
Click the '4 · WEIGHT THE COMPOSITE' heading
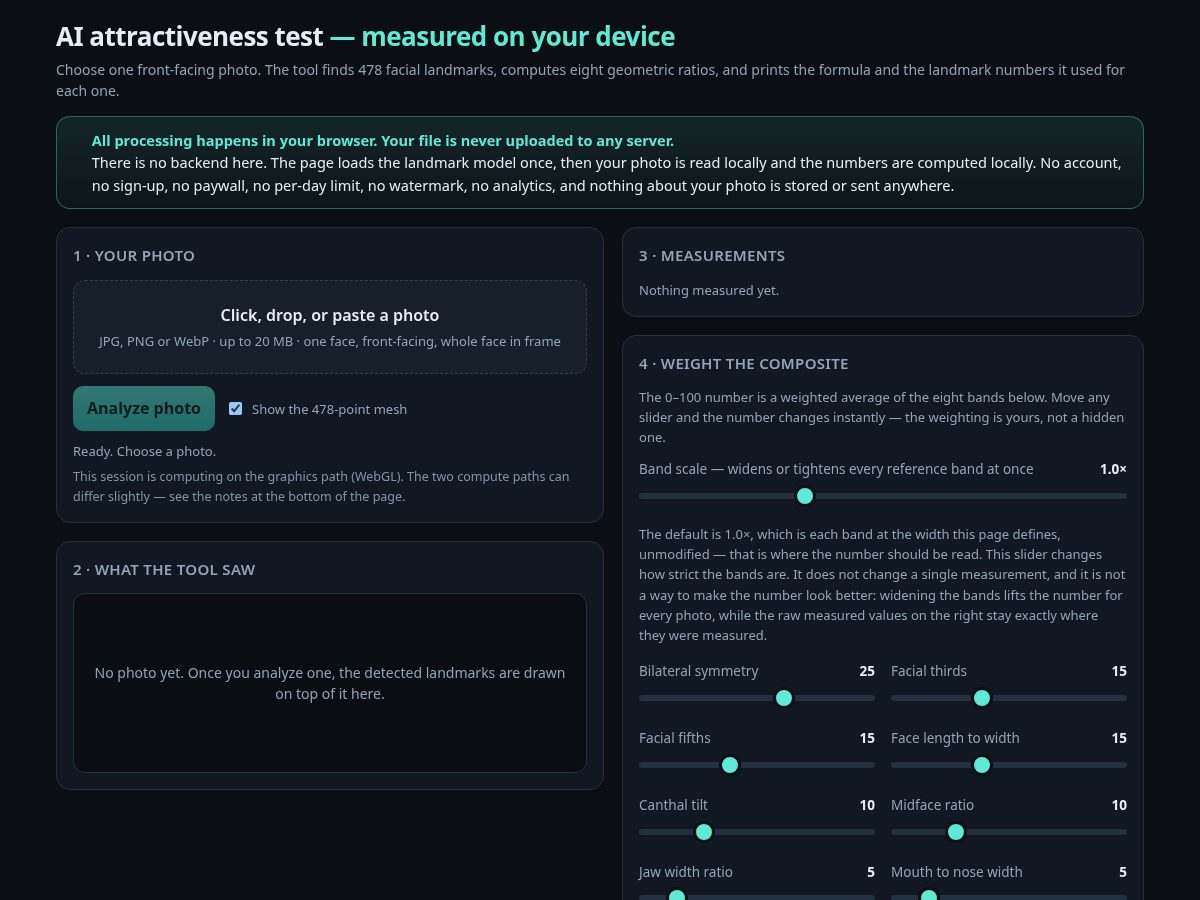click(744, 364)
